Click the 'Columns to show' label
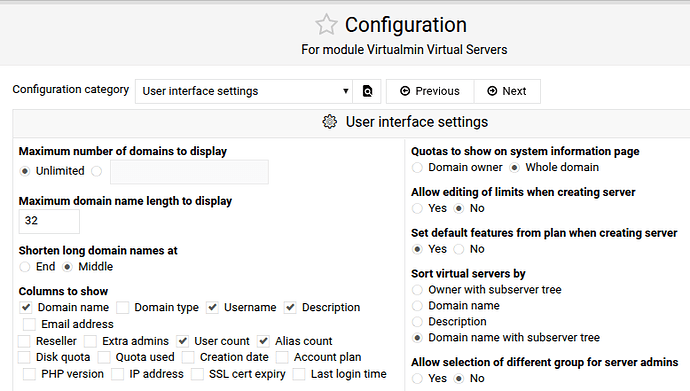 pos(63,291)
